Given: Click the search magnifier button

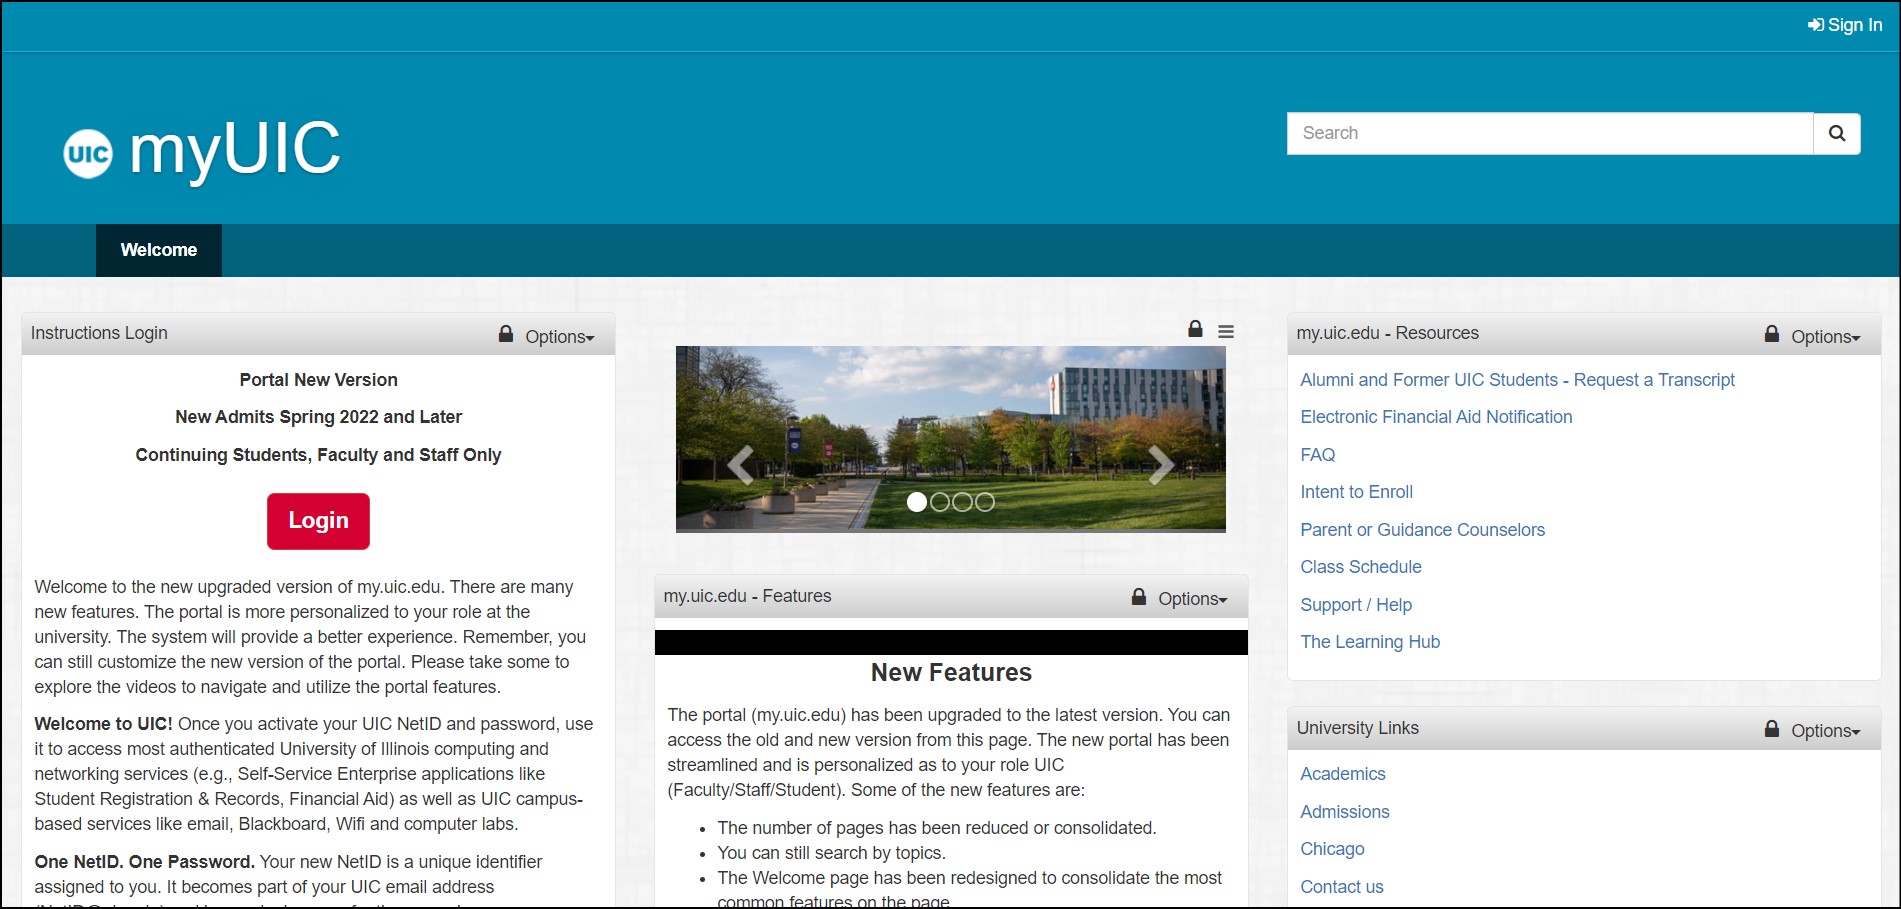Looking at the screenshot, I should pos(1837,133).
